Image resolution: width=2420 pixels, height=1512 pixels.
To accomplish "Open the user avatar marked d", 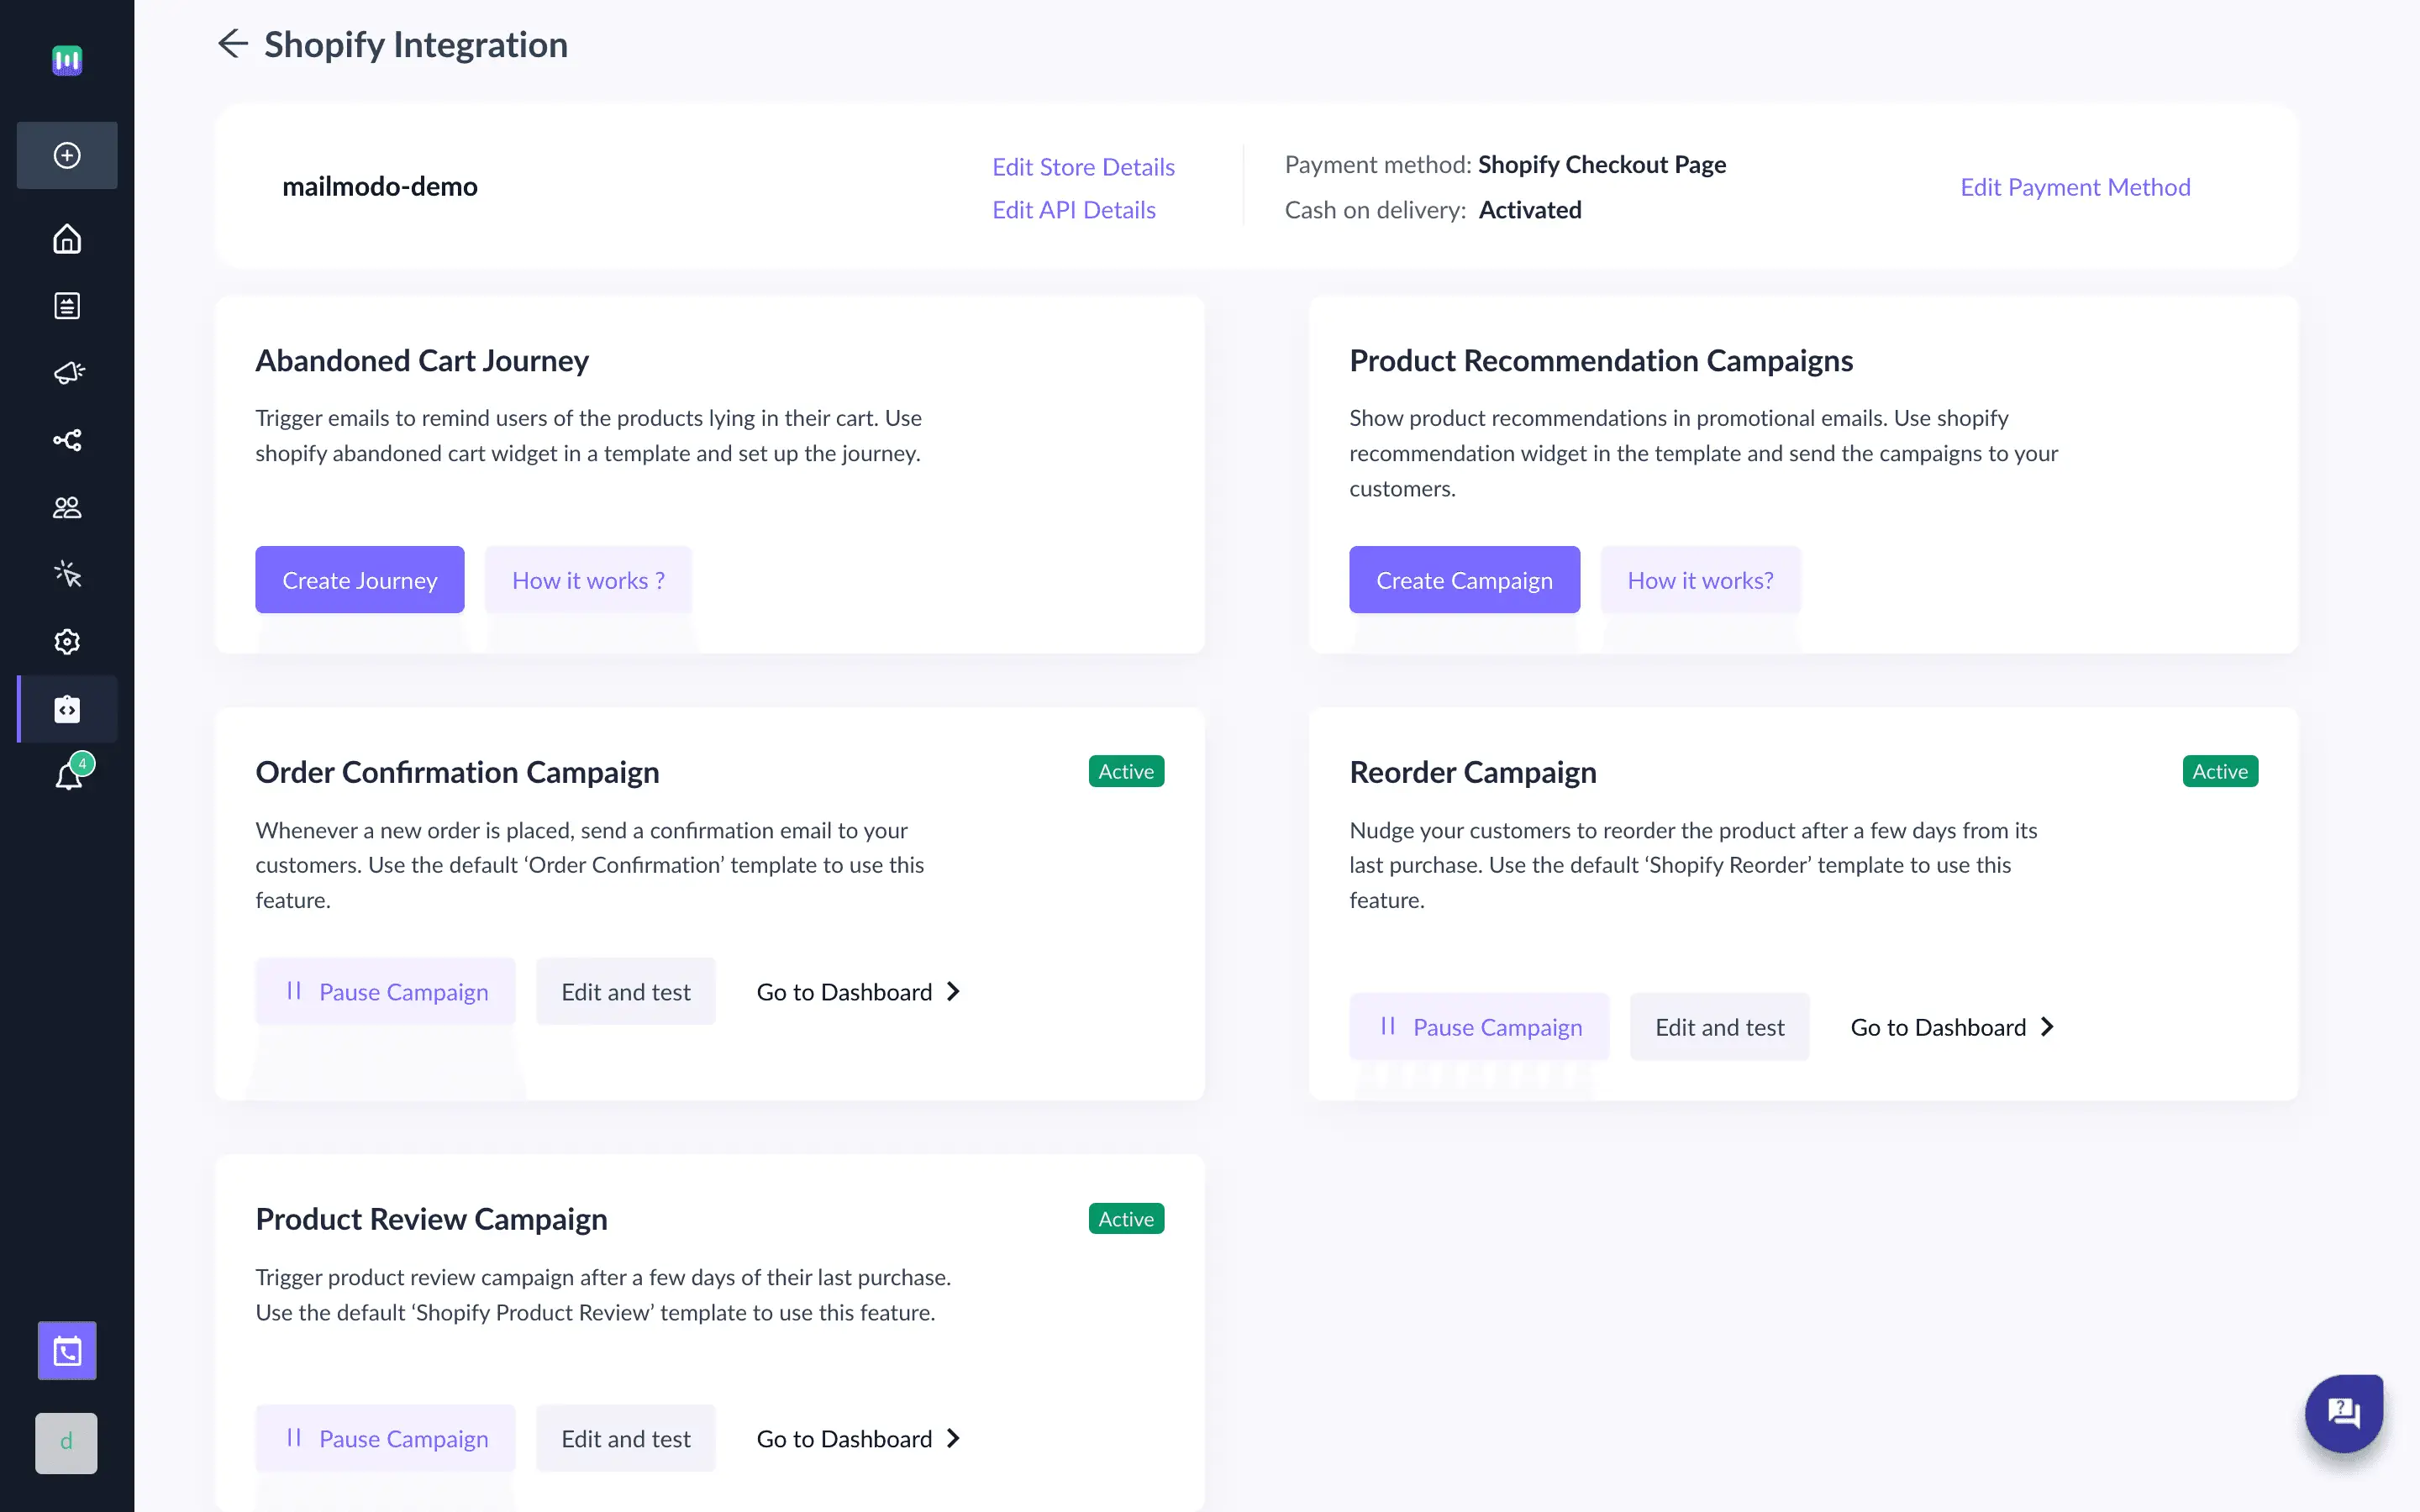I will pyautogui.click(x=66, y=1443).
